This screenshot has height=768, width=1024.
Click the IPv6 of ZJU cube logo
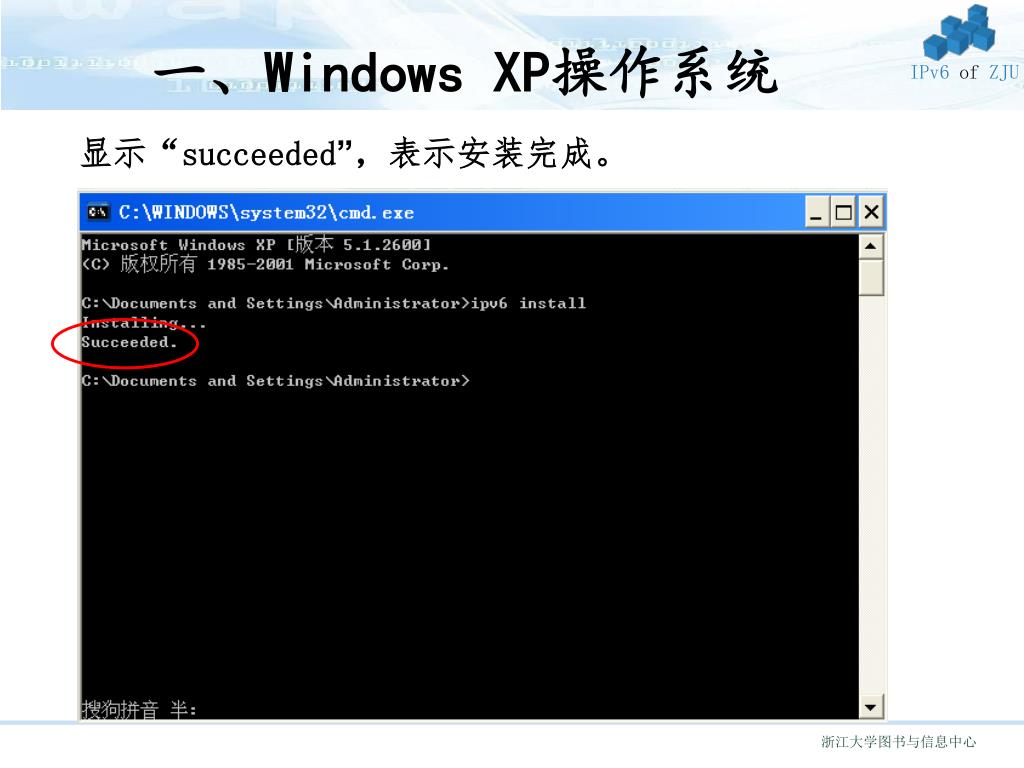point(959,31)
